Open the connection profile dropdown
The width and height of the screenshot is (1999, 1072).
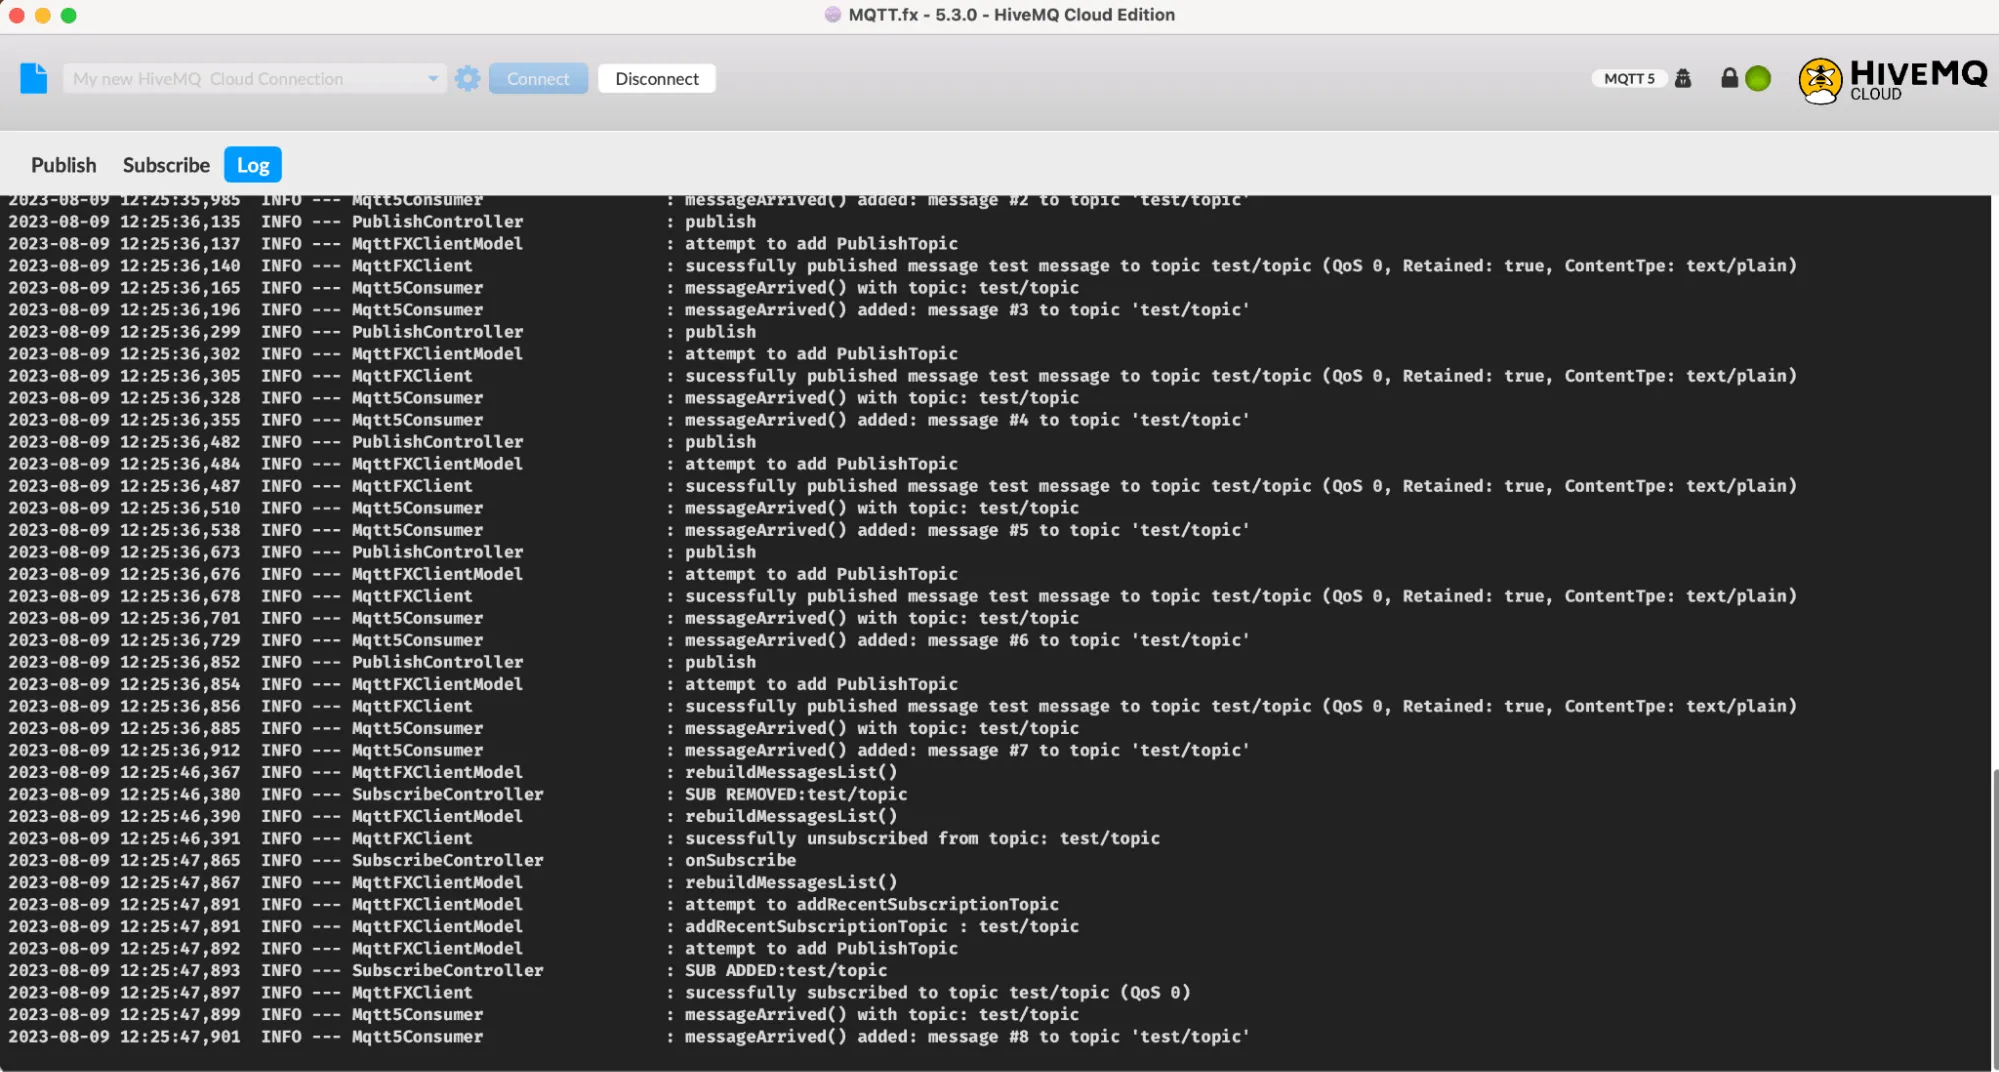pos(254,78)
